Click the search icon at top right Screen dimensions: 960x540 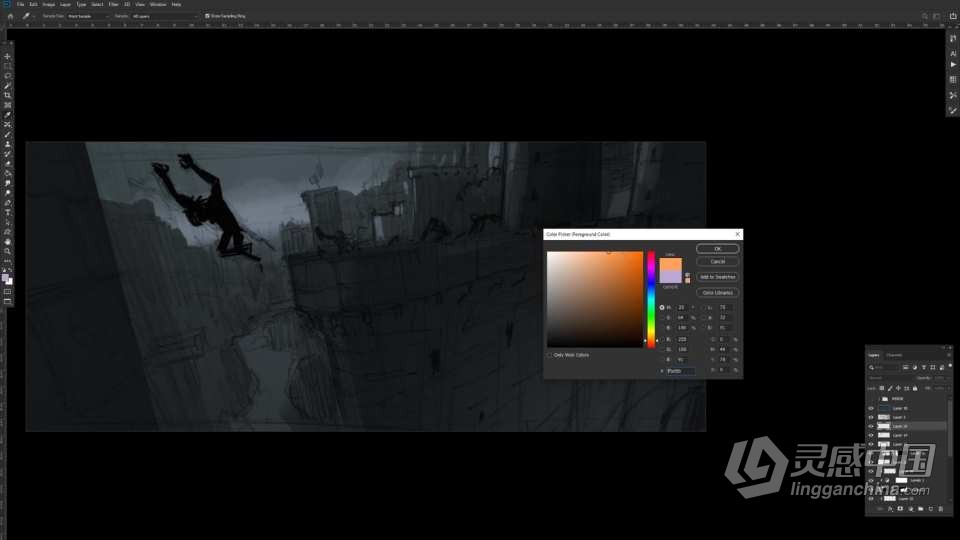point(924,16)
